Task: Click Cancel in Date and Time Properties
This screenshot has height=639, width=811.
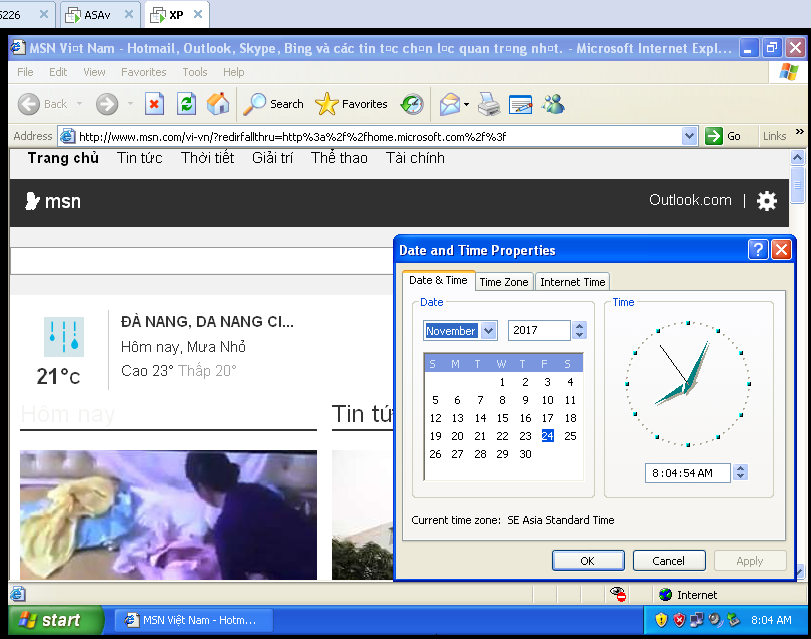Action: click(x=669, y=561)
